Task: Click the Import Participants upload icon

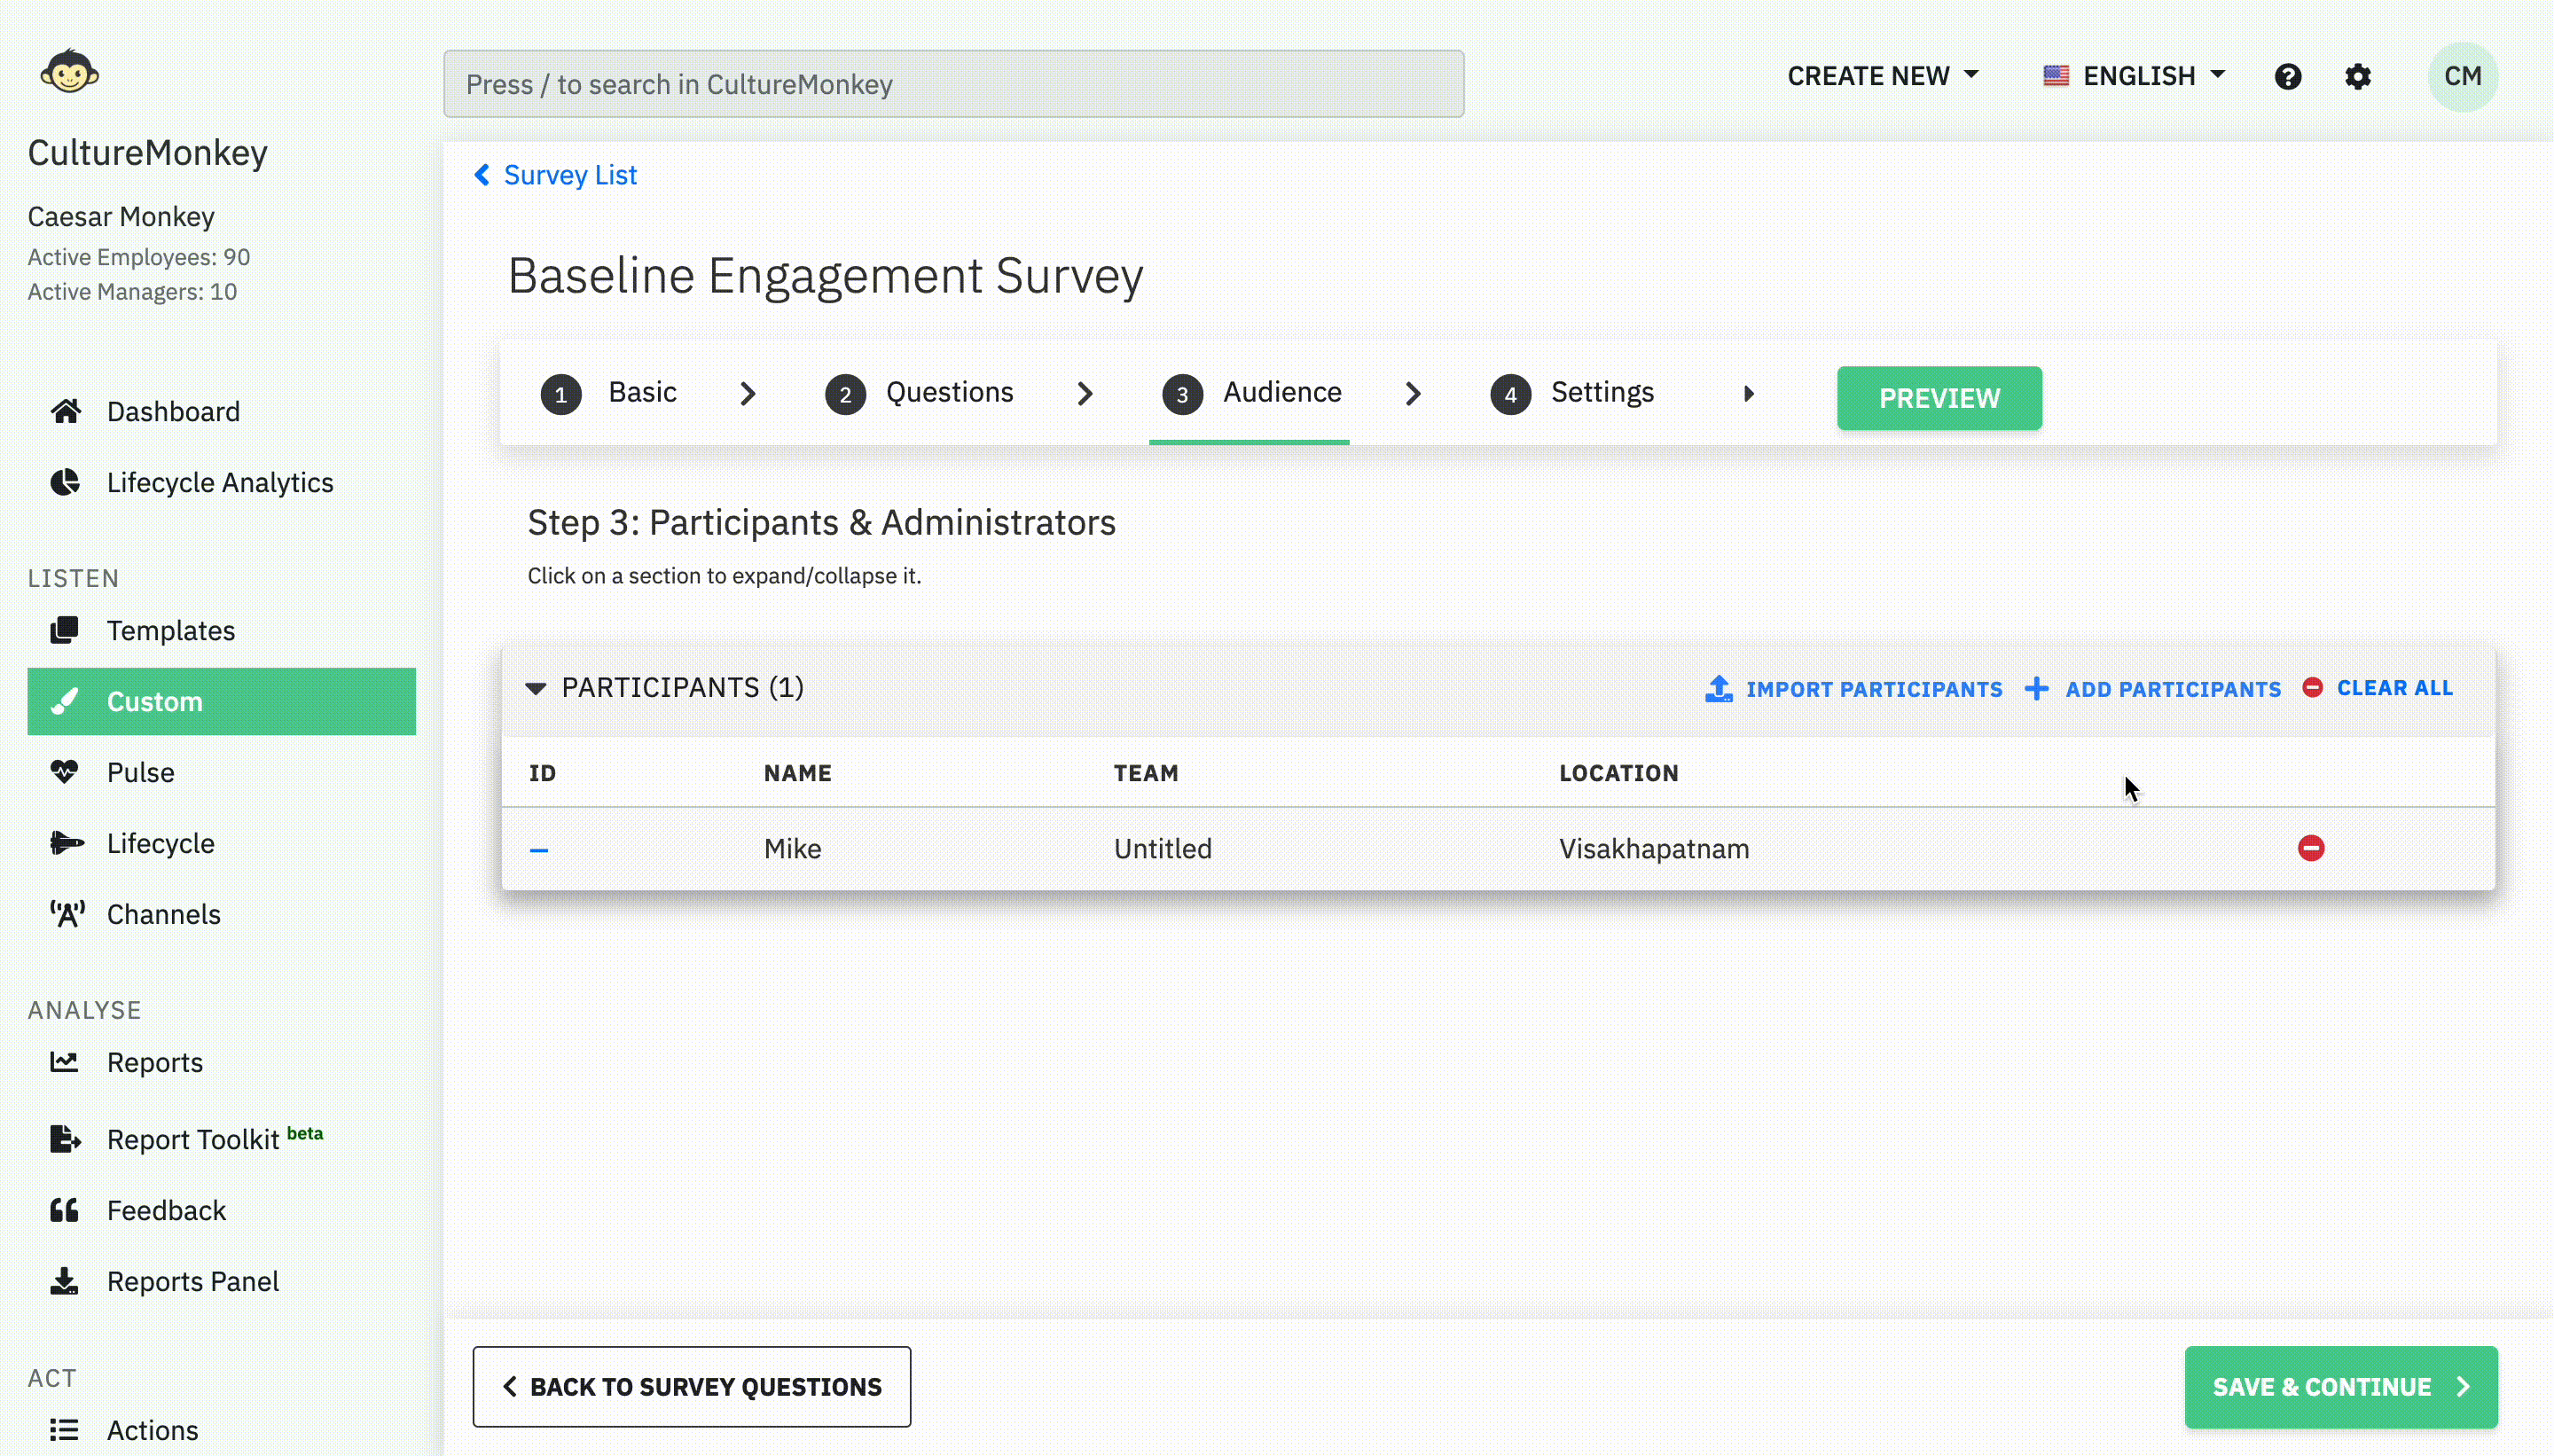Action: click(1718, 688)
